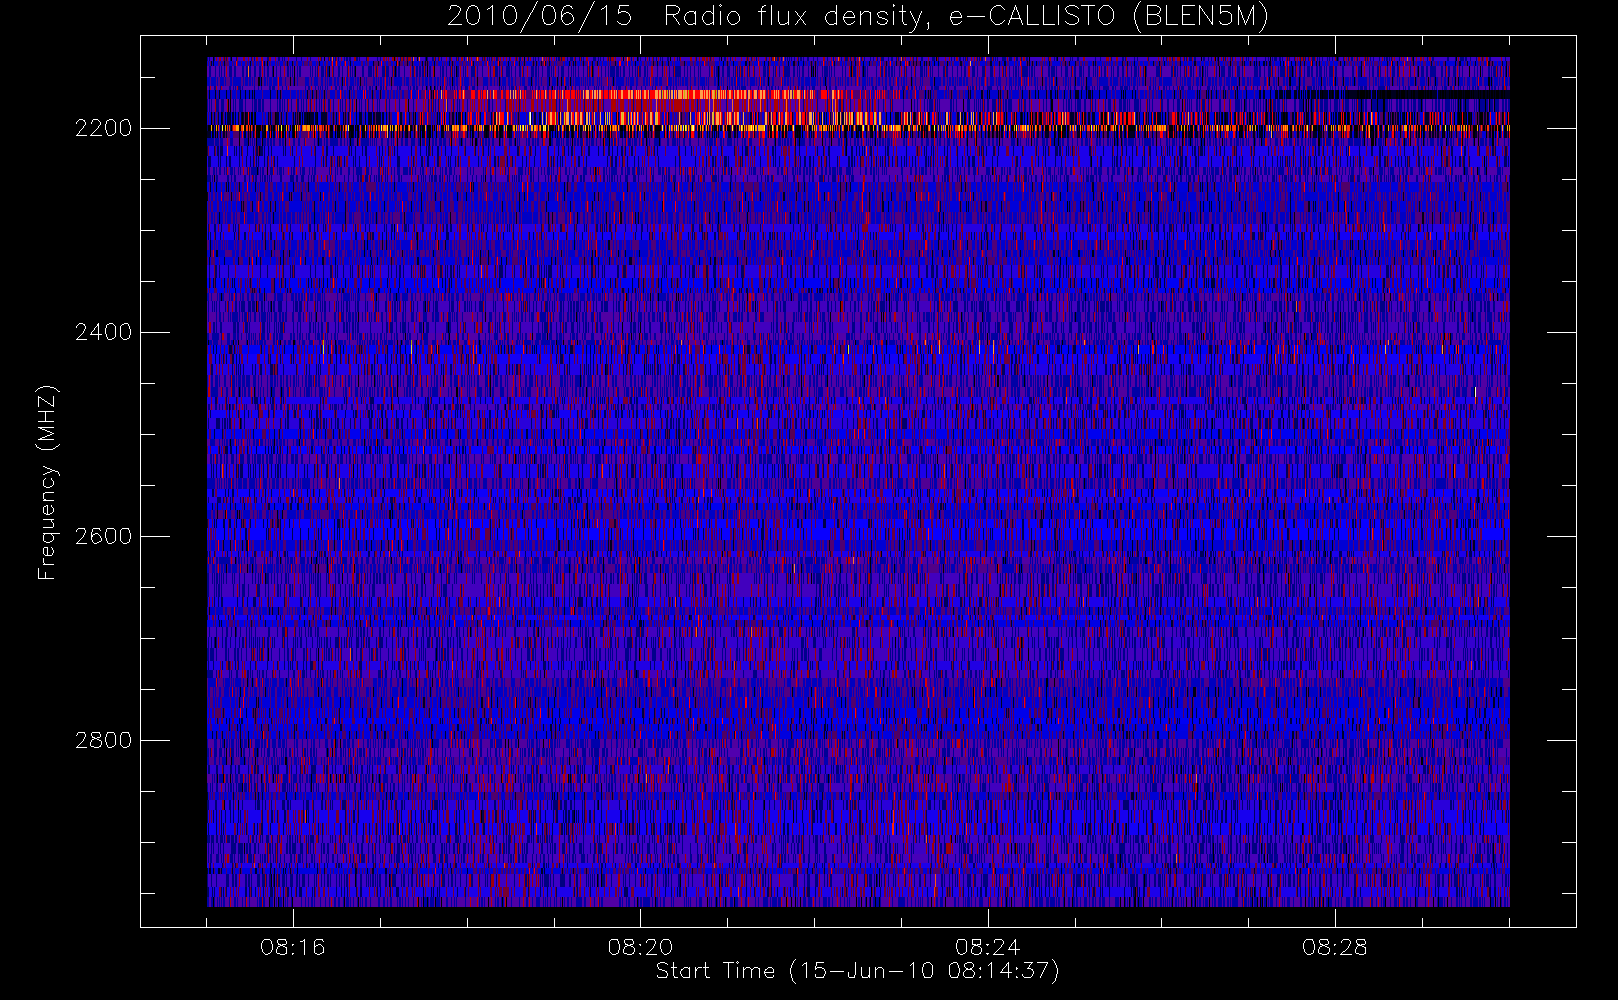The height and width of the screenshot is (1000, 1618).
Task: Click the 08:24 time tick label
Action: point(987,947)
